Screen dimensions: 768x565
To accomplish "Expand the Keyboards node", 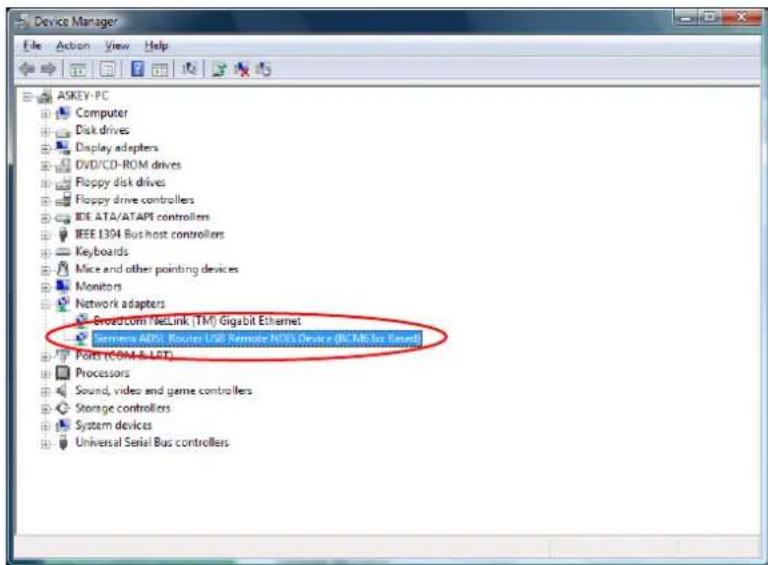I will (x=45, y=253).
